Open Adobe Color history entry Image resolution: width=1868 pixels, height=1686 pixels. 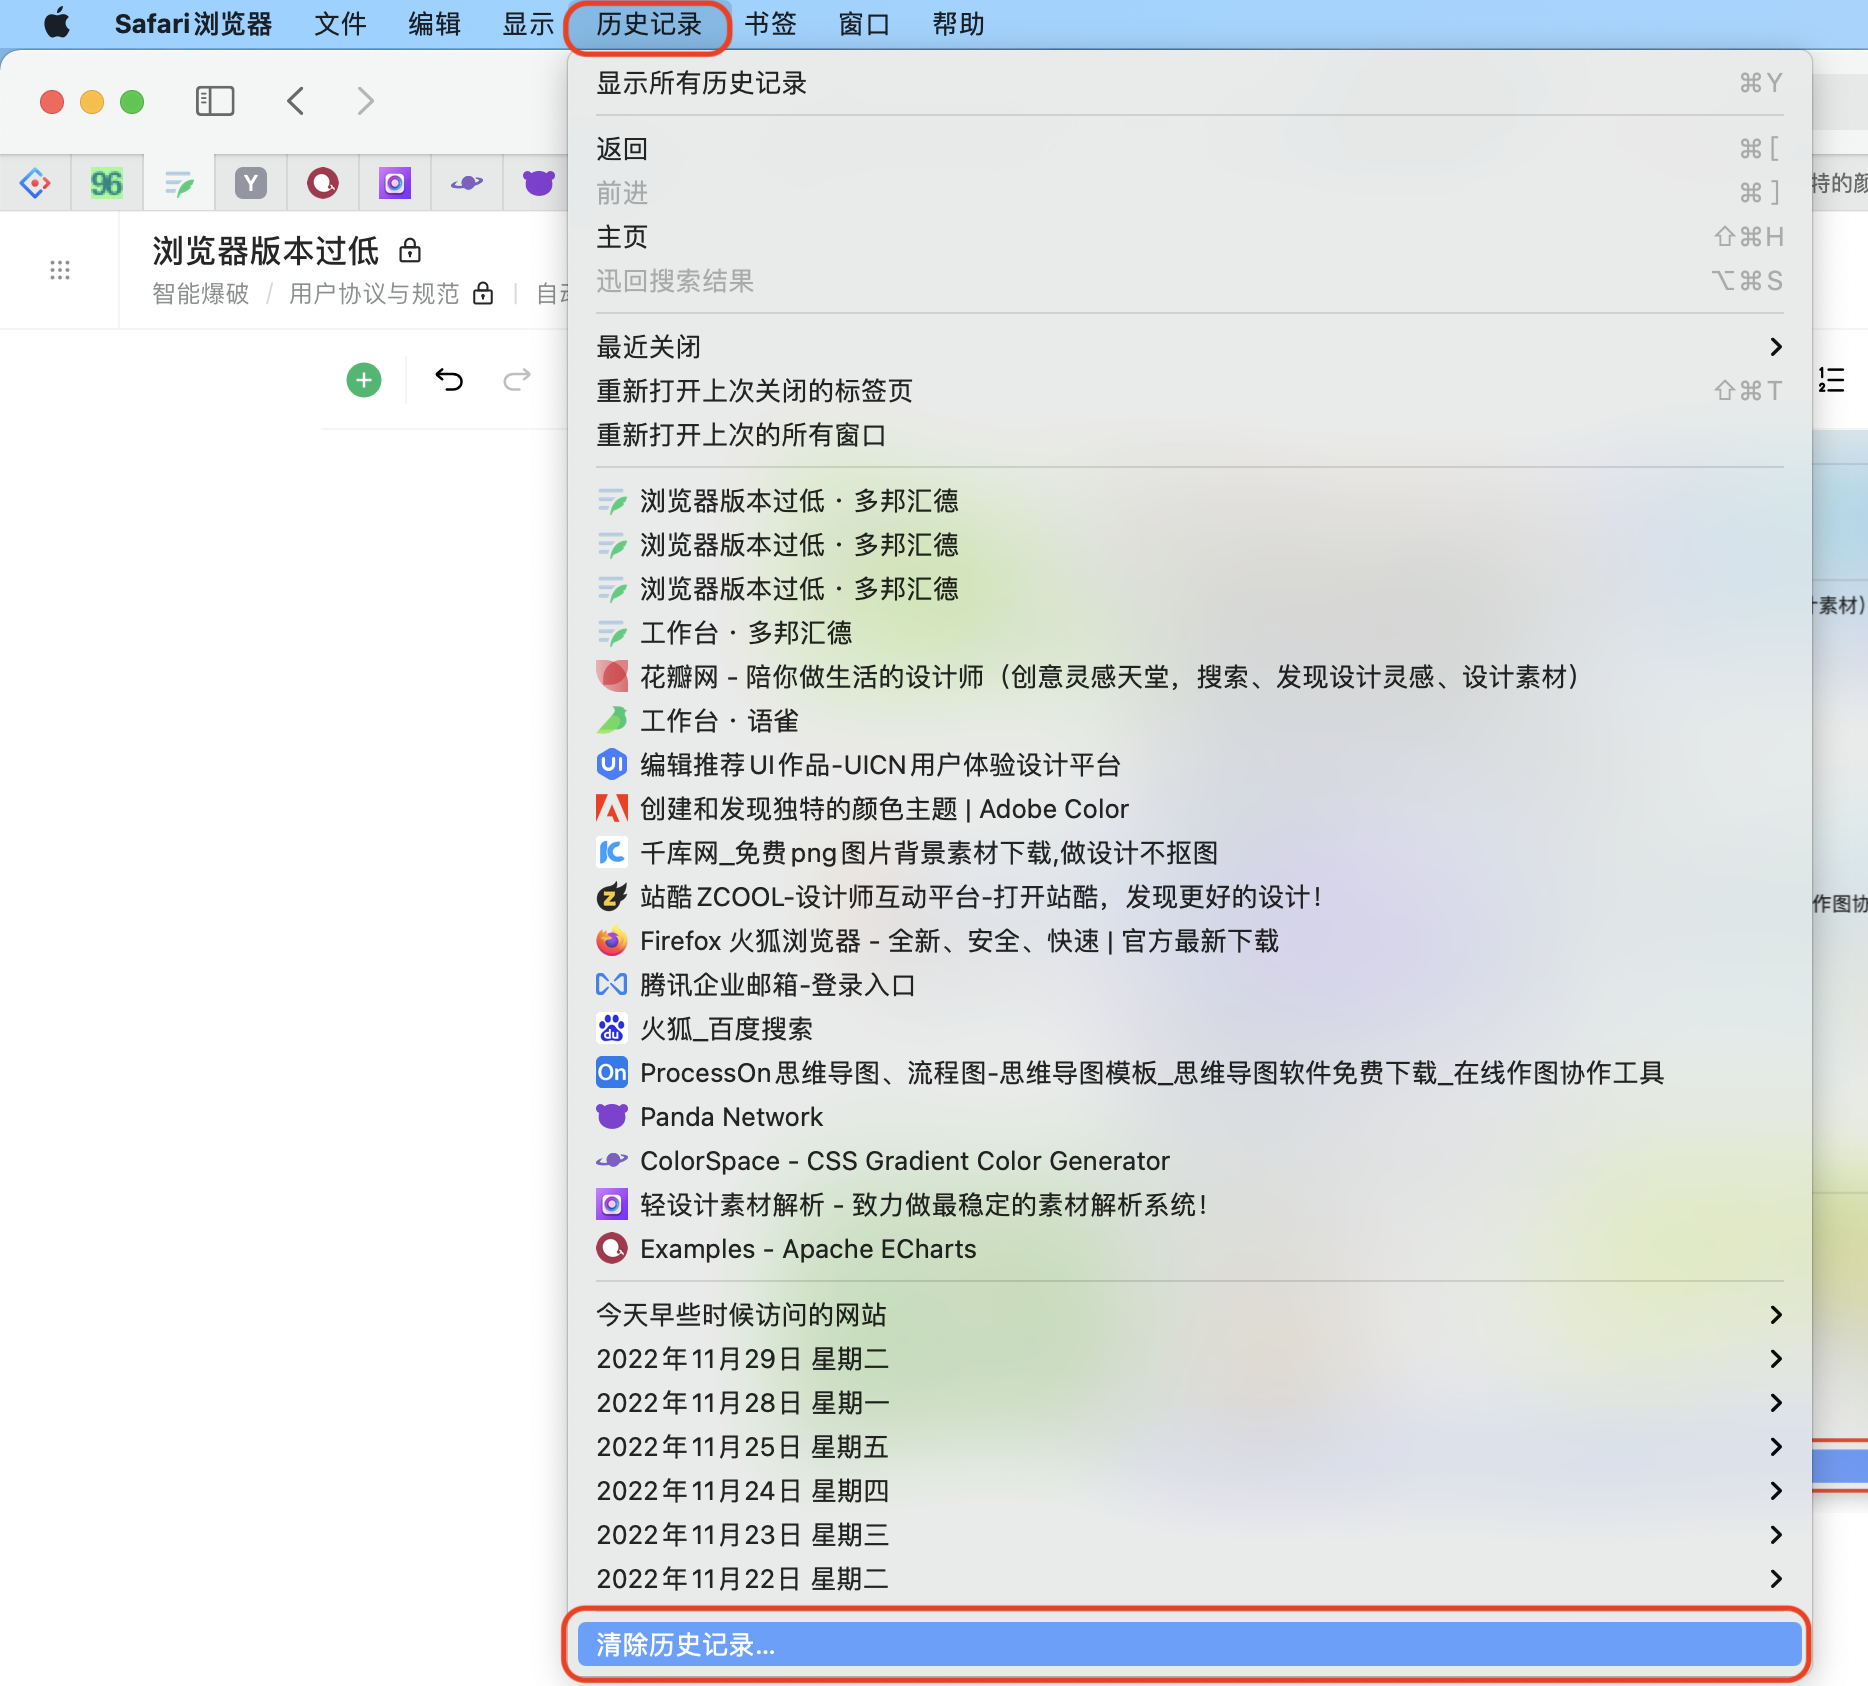[x=884, y=809]
